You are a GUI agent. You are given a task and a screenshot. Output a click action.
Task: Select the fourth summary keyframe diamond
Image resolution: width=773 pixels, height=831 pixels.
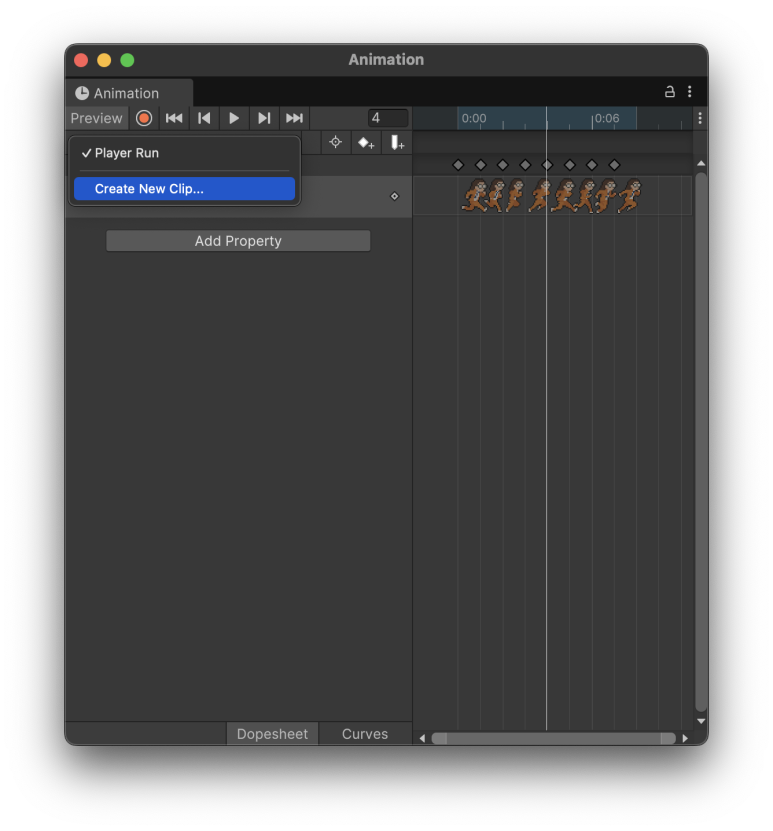point(525,165)
